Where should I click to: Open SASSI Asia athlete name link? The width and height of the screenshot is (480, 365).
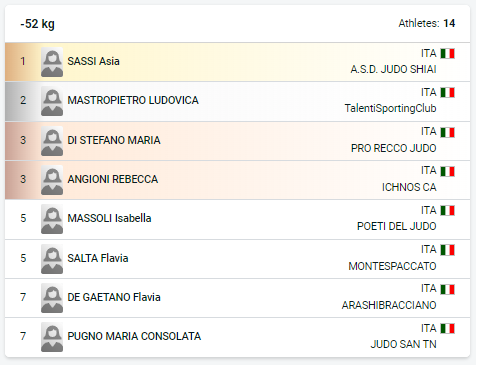click(x=93, y=61)
